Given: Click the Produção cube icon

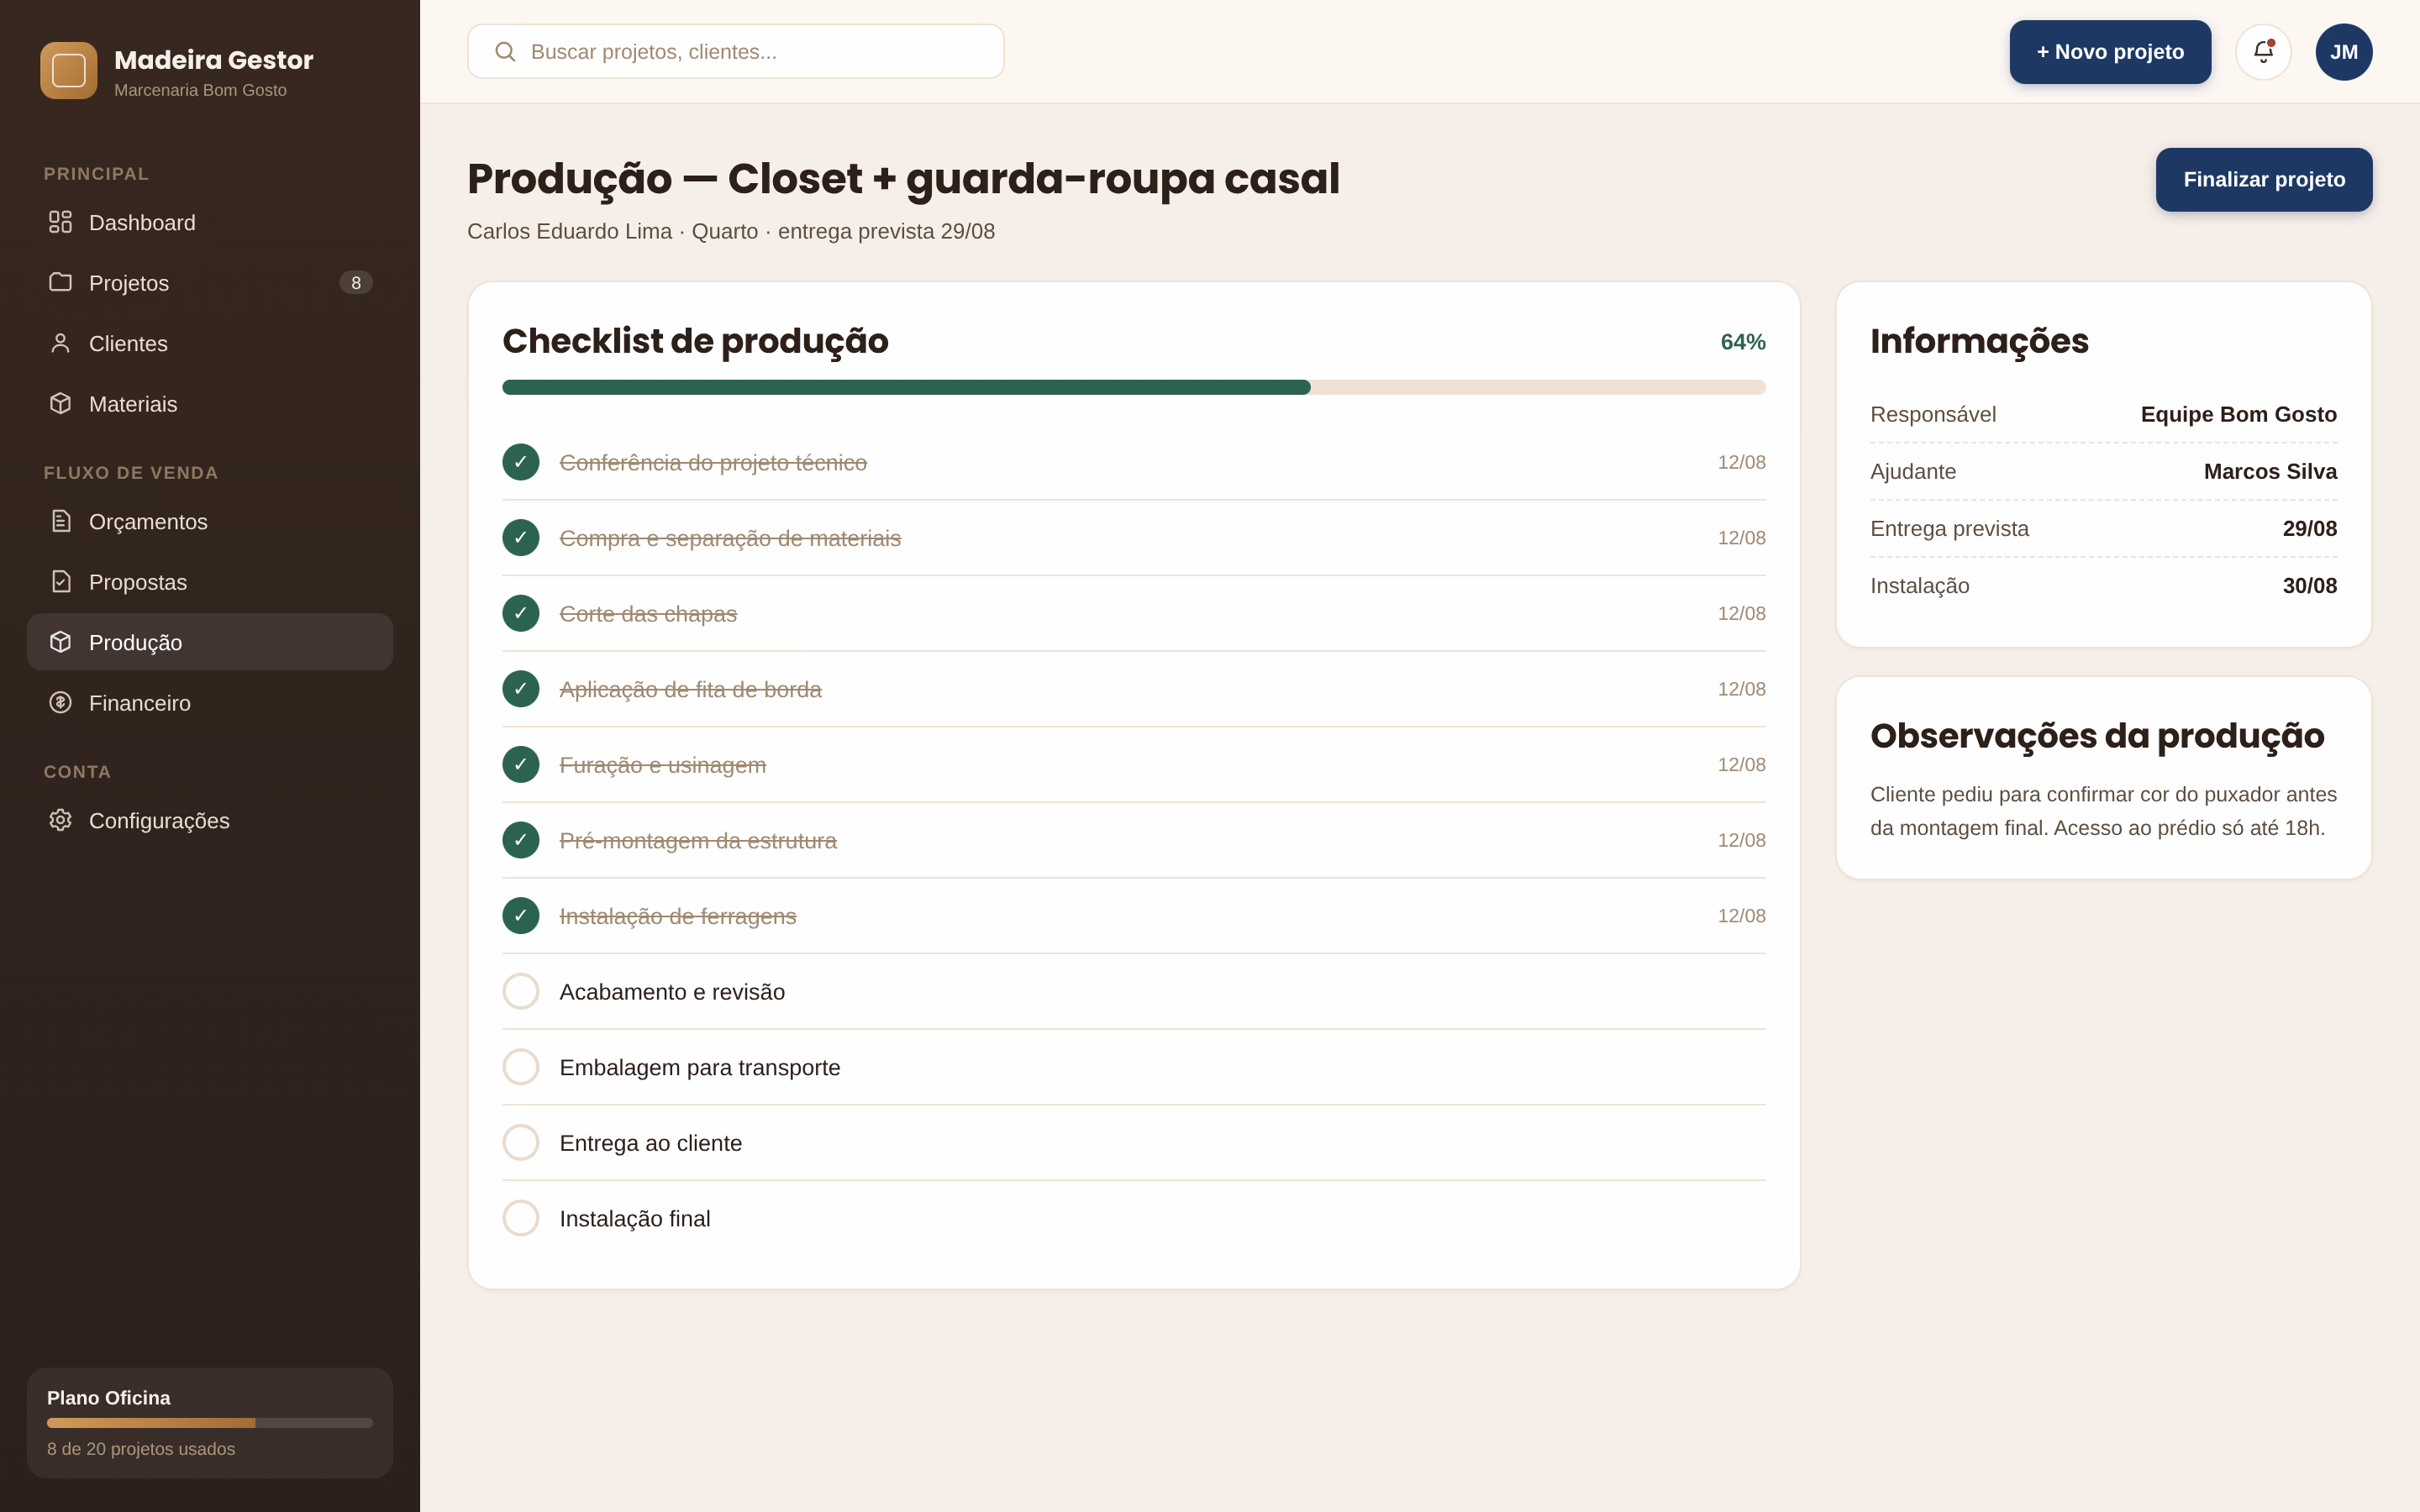Looking at the screenshot, I should click(x=61, y=642).
